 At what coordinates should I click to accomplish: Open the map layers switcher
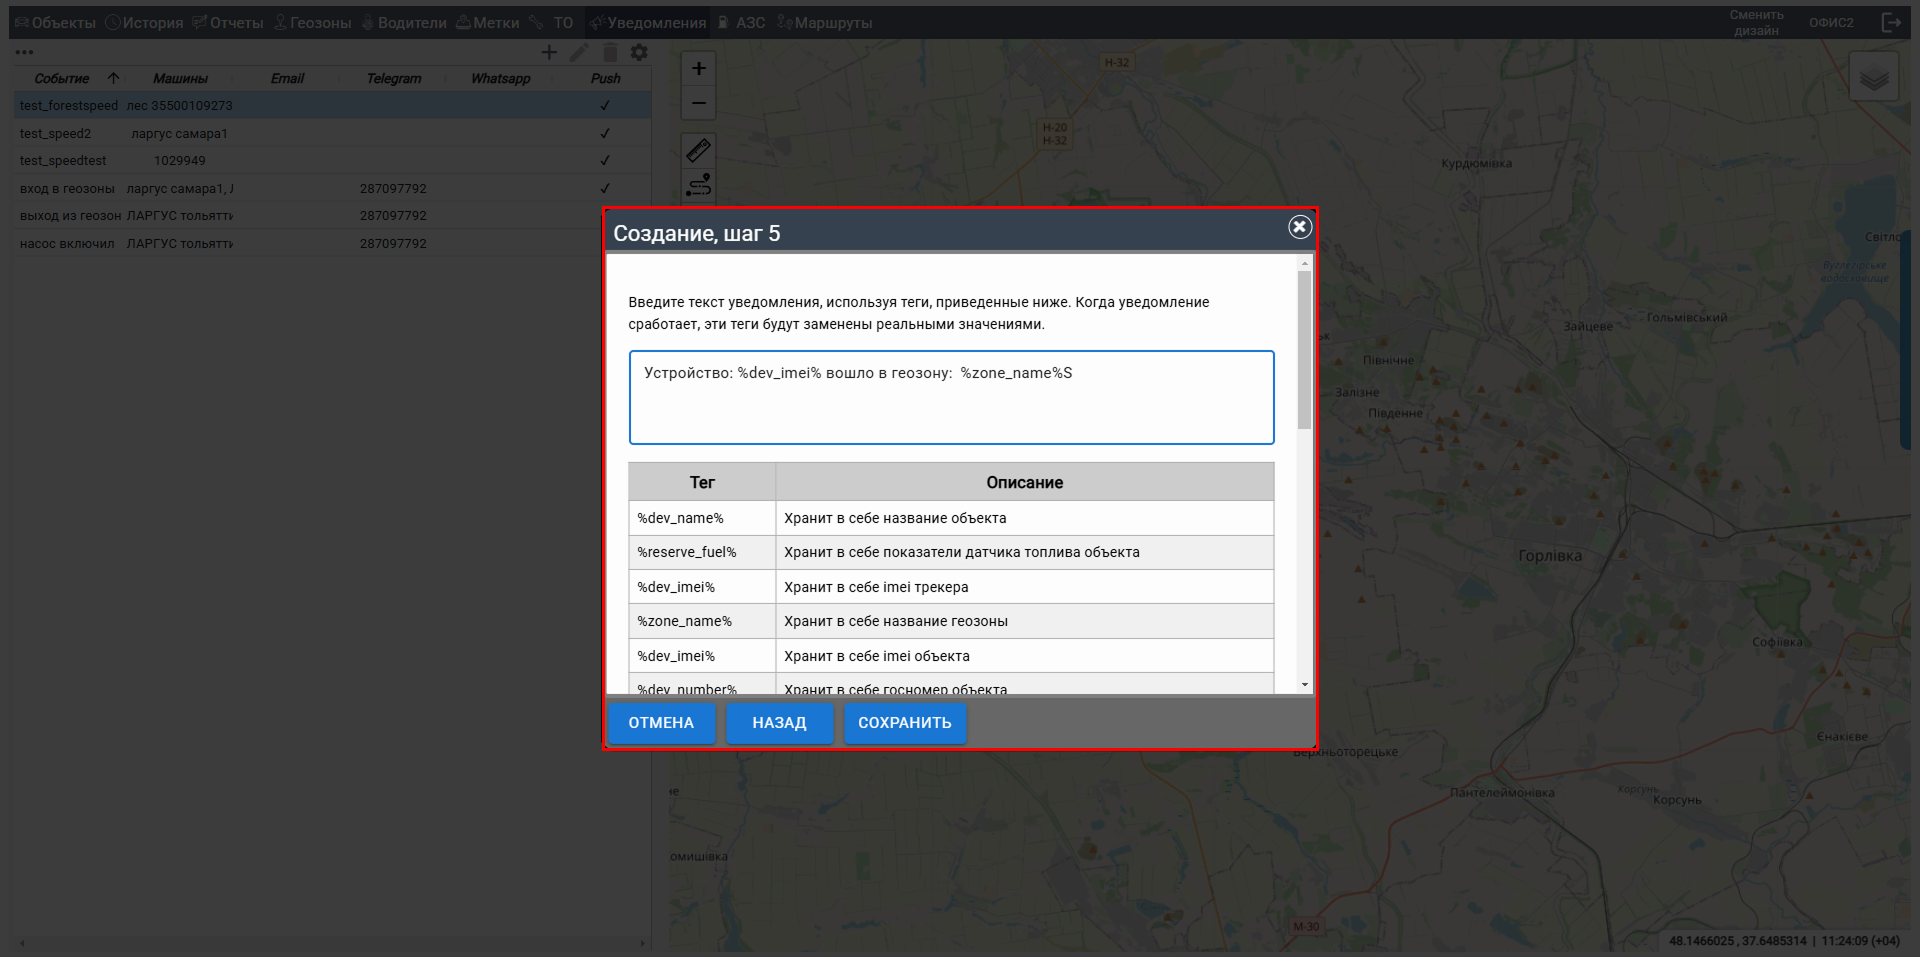tap(1873, 77)
